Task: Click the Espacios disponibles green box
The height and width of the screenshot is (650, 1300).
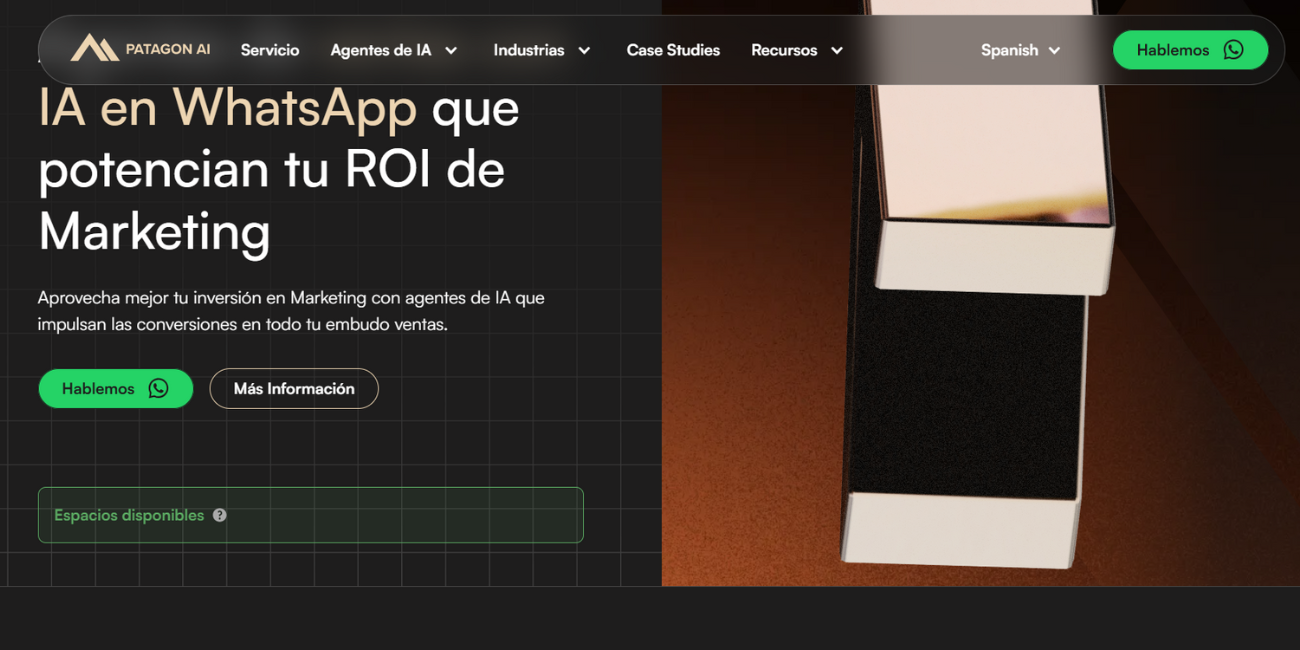Action: [311, 515]
